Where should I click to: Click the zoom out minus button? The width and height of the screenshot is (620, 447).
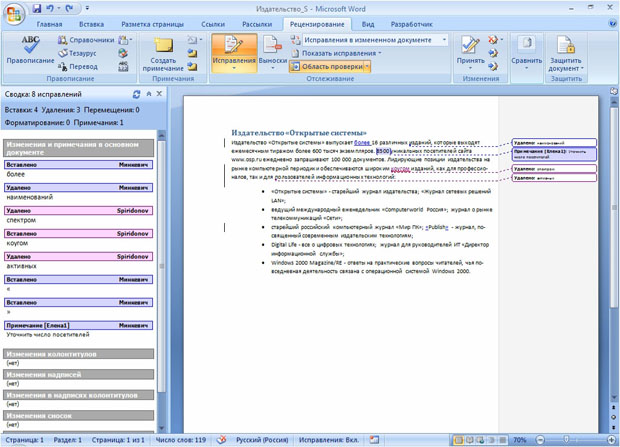point(540,440)
